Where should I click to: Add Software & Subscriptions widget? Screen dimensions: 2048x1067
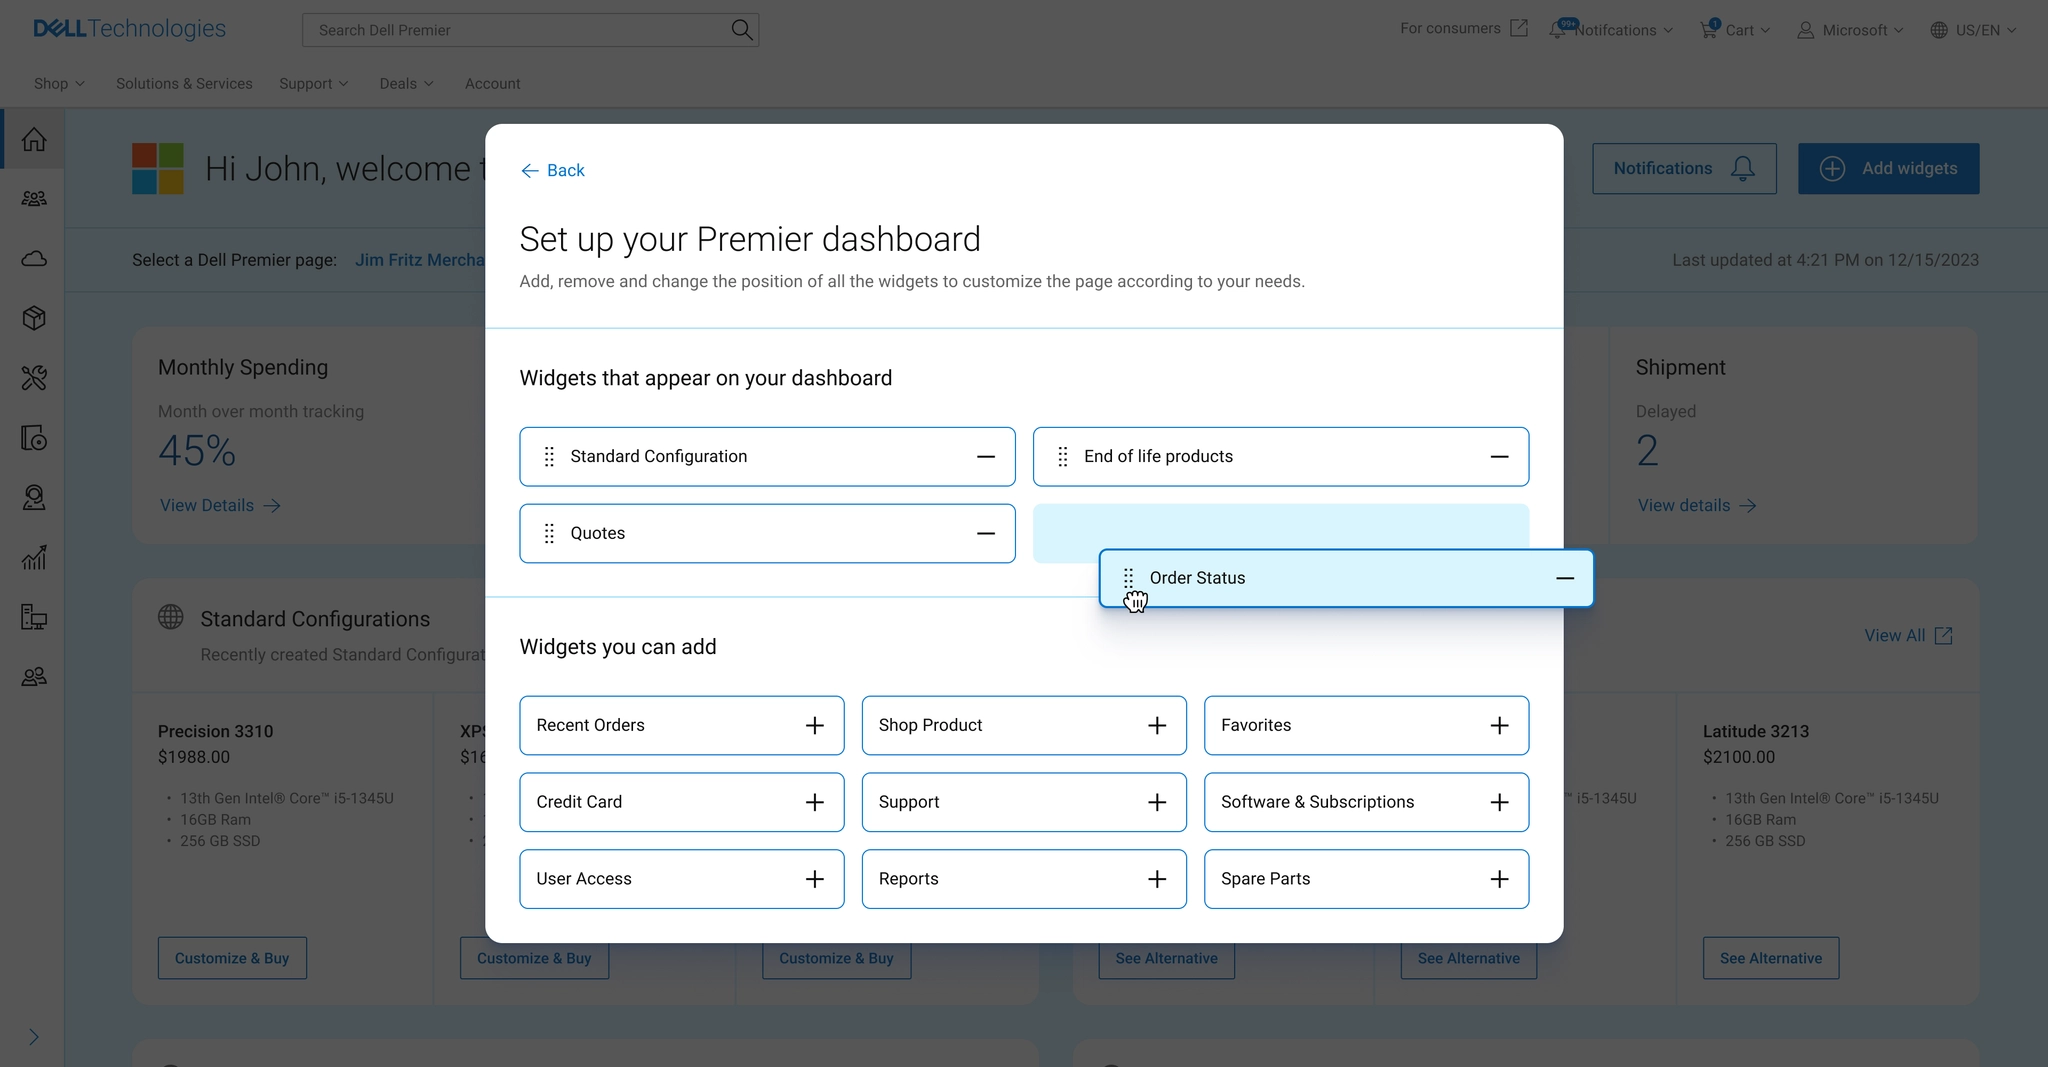coord(1499,802)
